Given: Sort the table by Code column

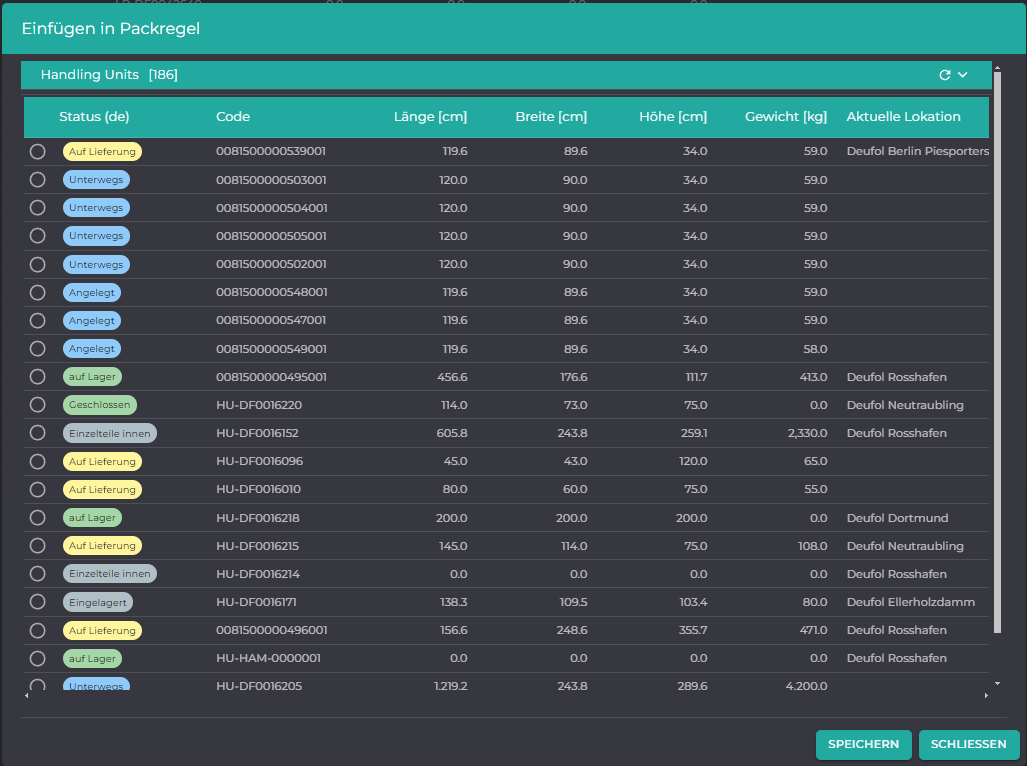Looking at the screenshot, I should click(x=233, y=117).
